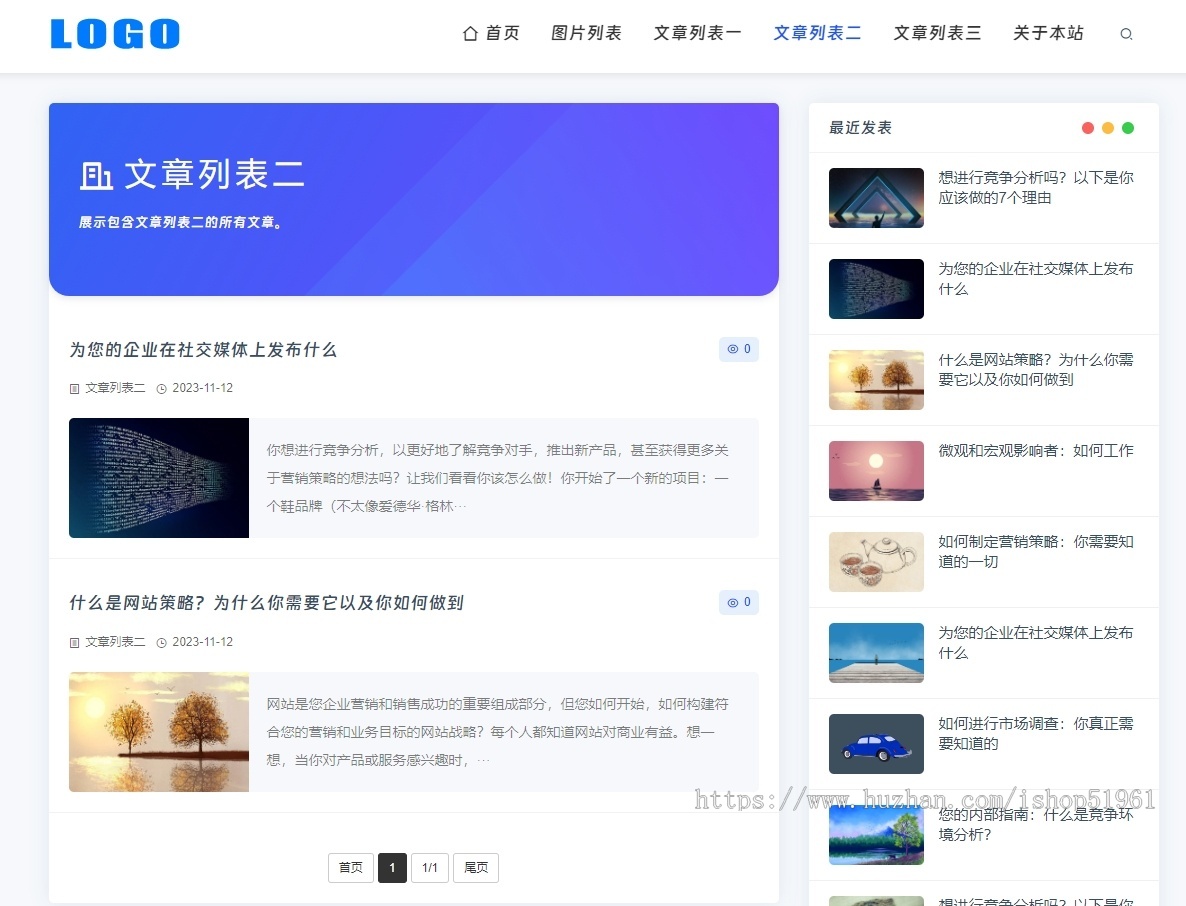Click date 2023-11-12 under first article

[203, 388]
